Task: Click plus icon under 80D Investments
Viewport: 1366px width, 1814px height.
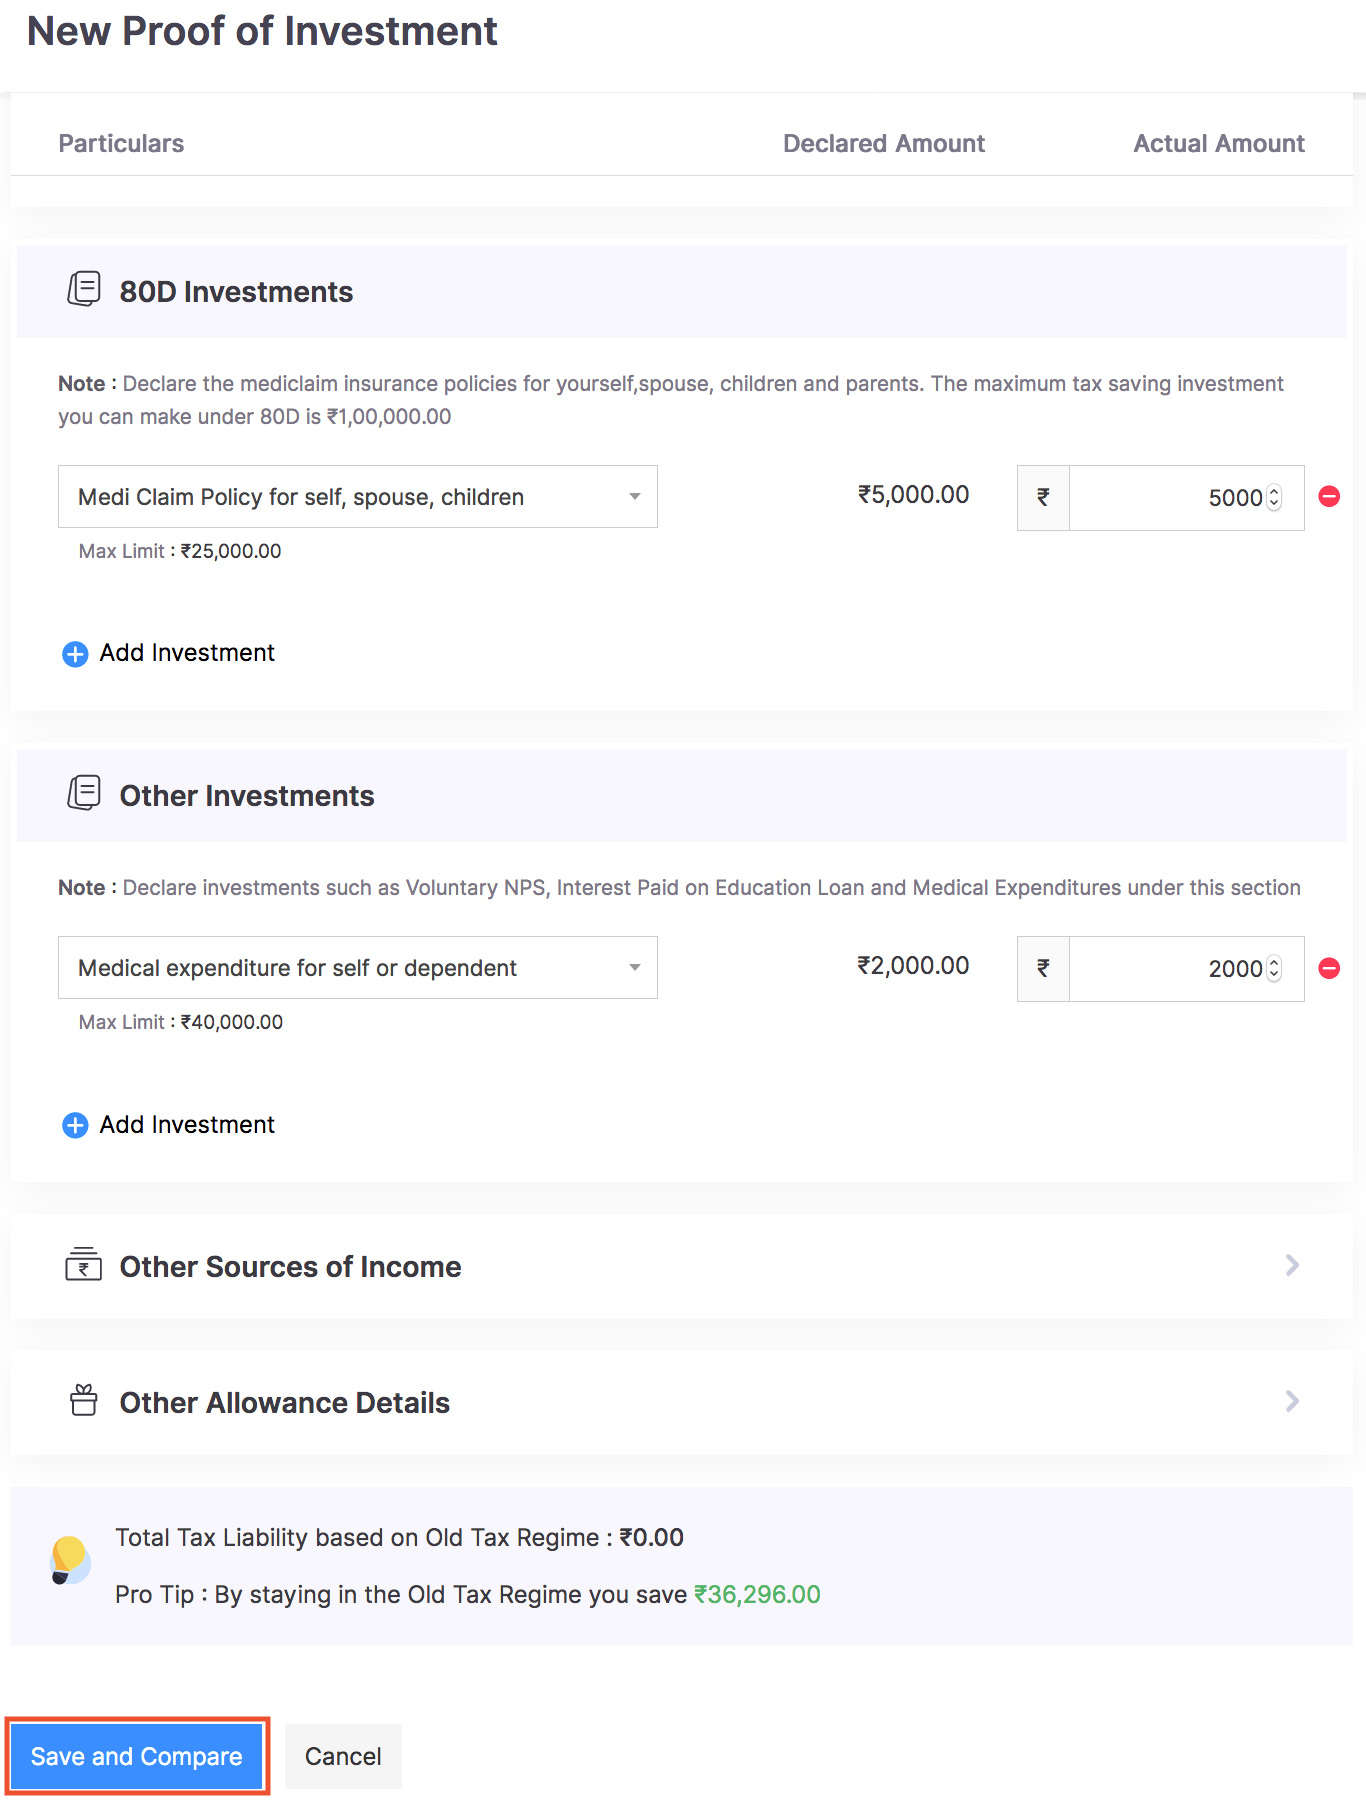Action: [75, 654]
